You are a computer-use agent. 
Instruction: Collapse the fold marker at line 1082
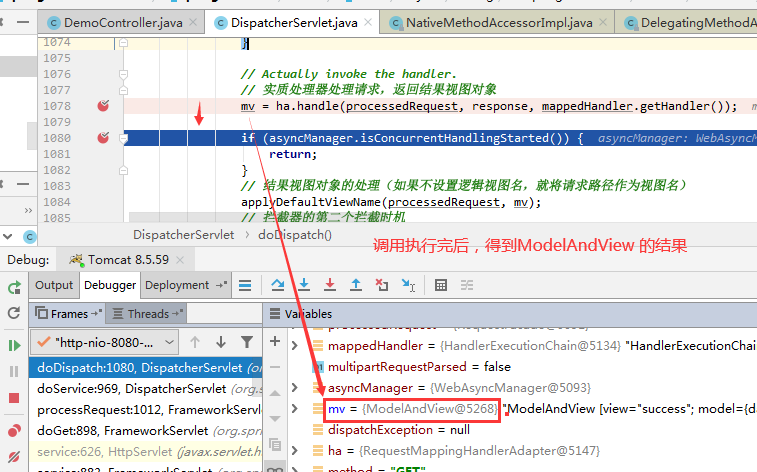pyautogui.click(x=124, y=170)
